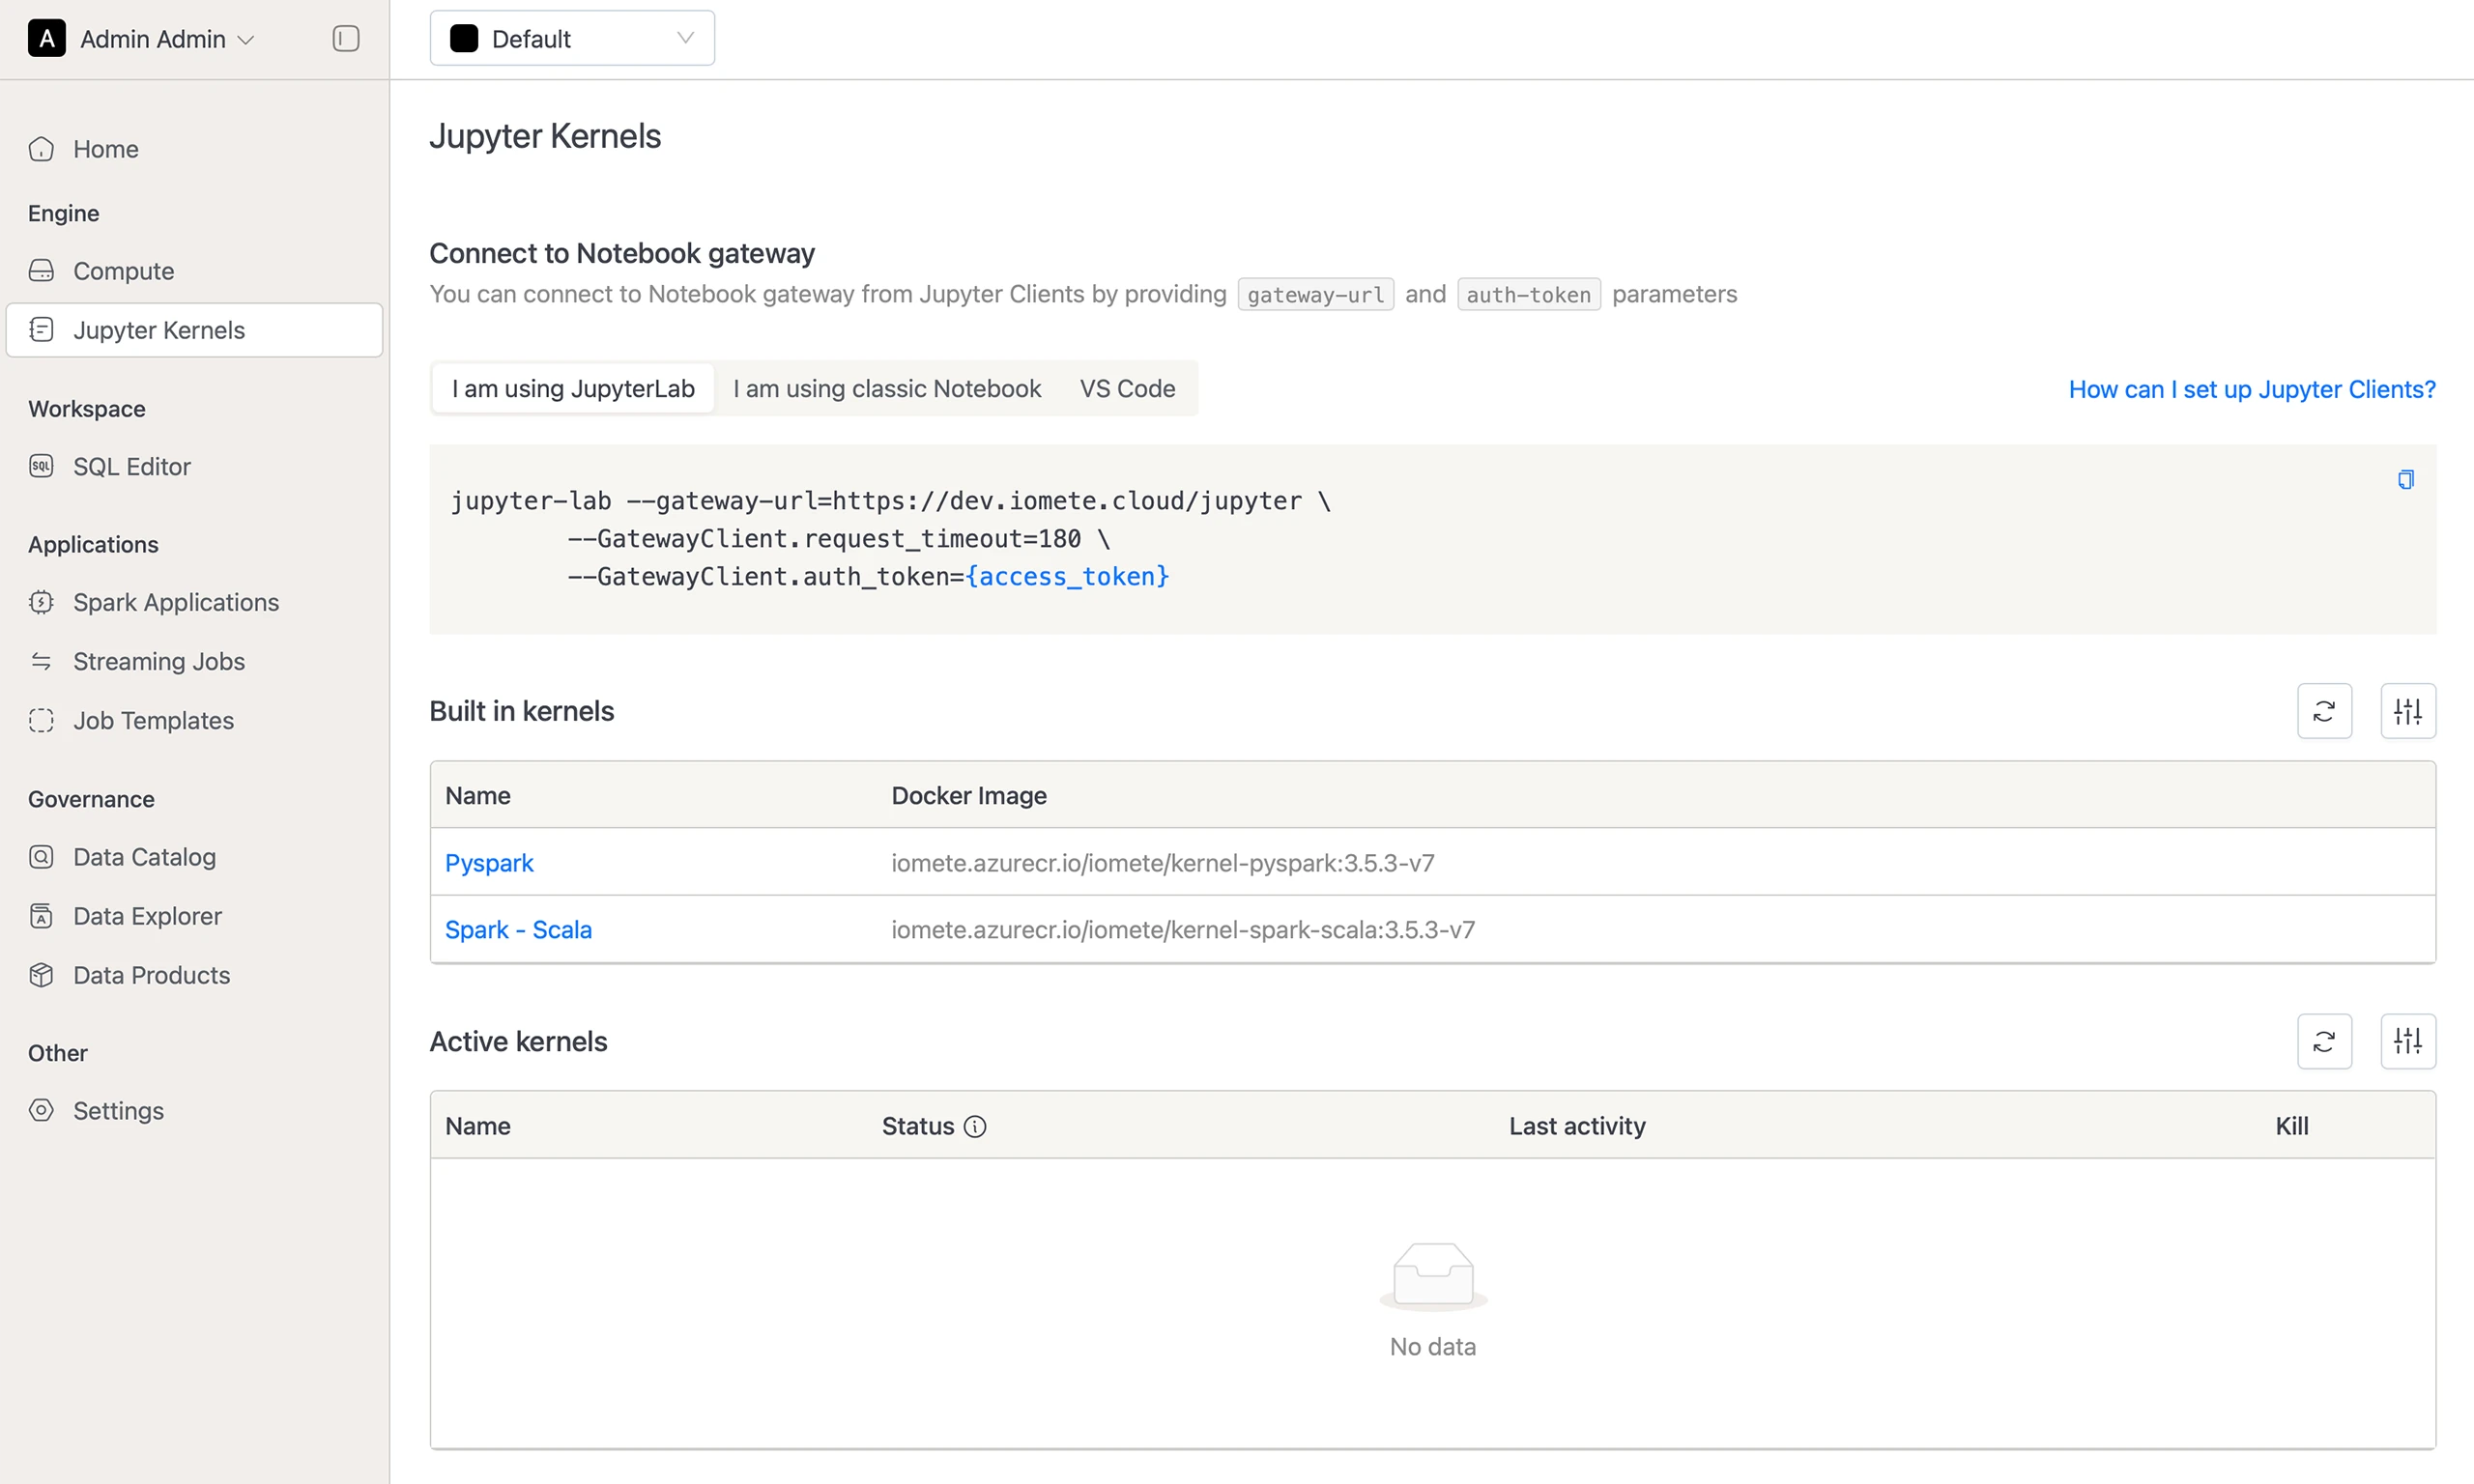Open the Pyspark kernel link
The width and height of the screenshot is (2474, 1484).
tap(489, 862)
